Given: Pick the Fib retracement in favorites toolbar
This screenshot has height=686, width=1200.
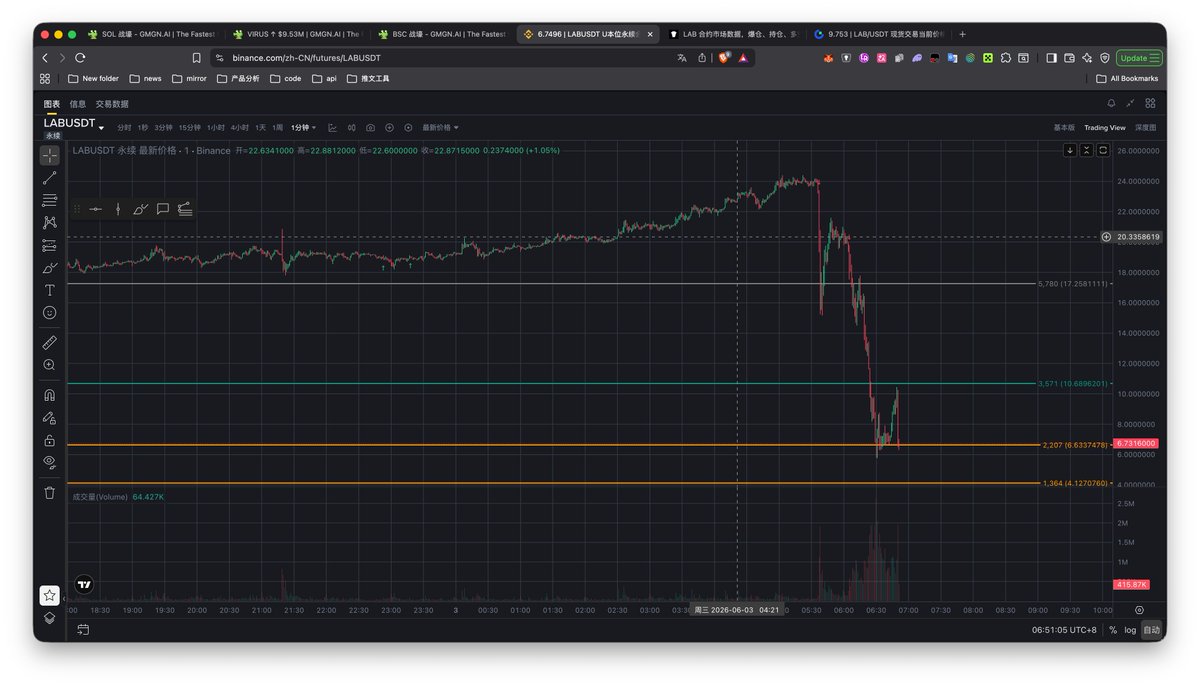Looking at the screenshot, I should click(185, 209).
